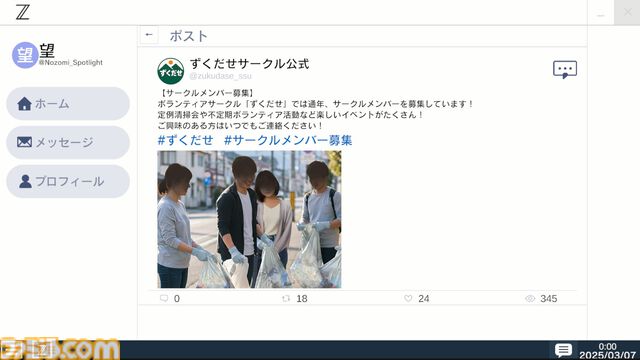
Task: Click the 望 user avatar
Action: (25, 55)
